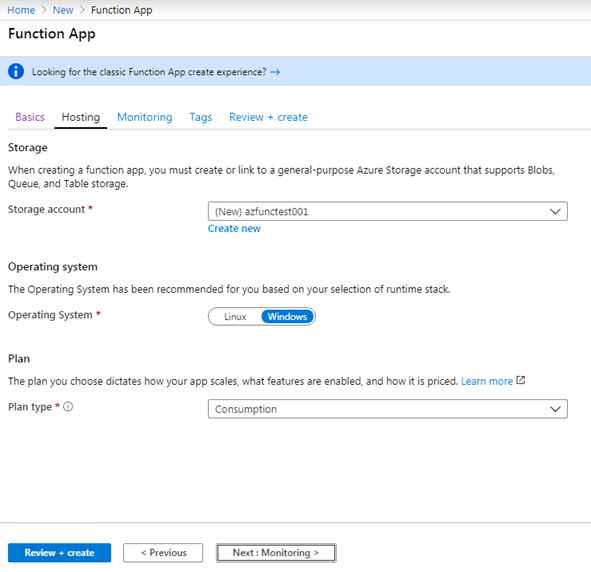Go back with the Previous button
Image resolution: width=591 pixels, height=572 pixels.
point(163,552)
